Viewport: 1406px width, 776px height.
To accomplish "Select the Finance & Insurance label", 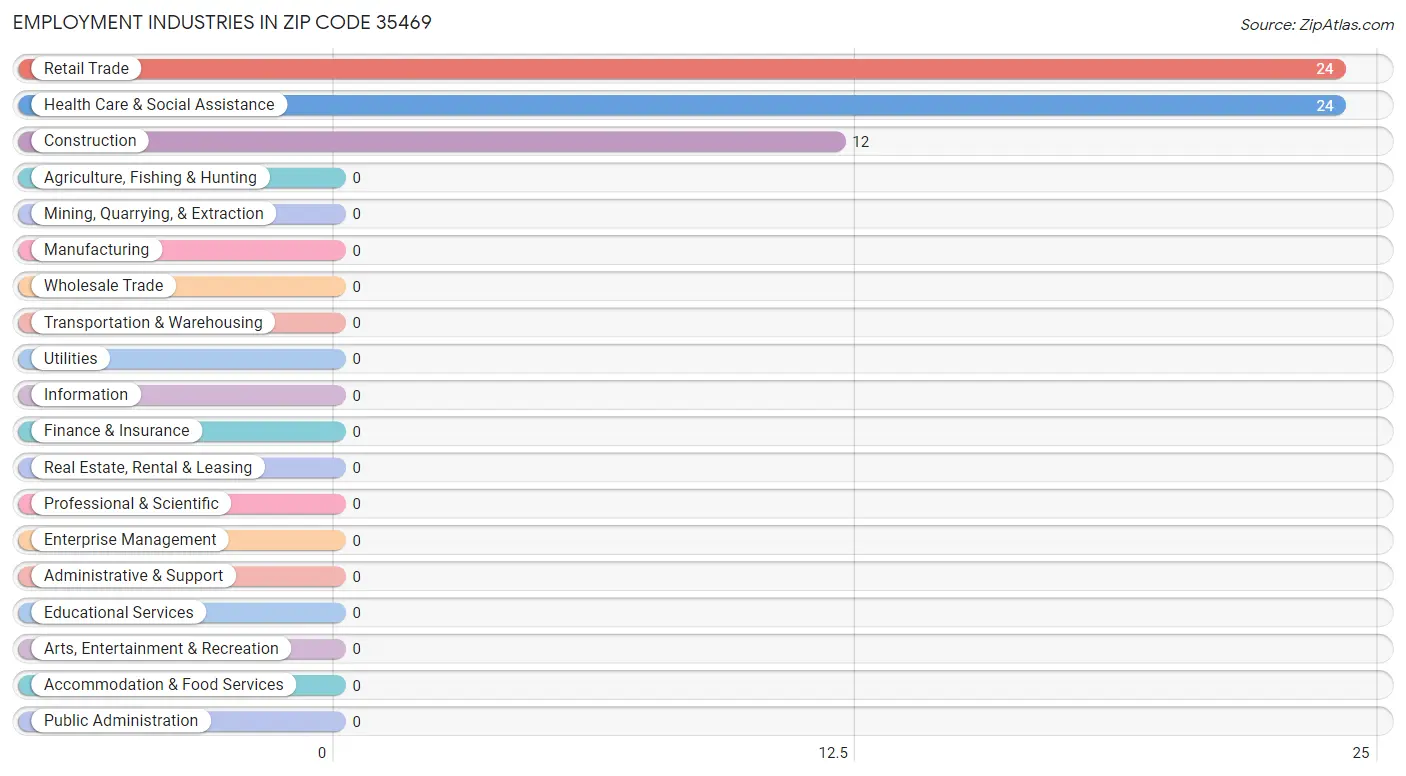I will pyautogui.click(x=117, y=430).
